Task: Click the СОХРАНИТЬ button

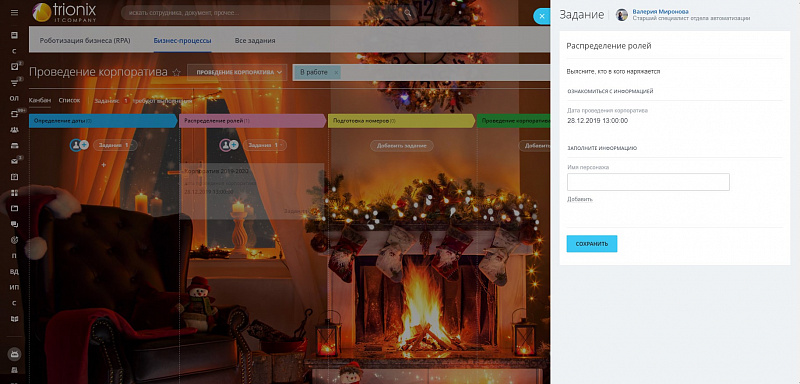Action: pyautogui.click(x=592, y=244)
